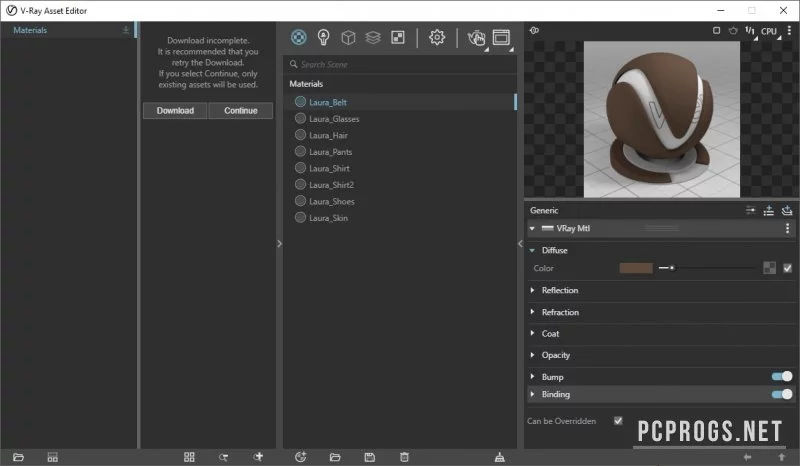800x466 pixels.
Task: Create new material asset icon
Action: click(301, 457)
